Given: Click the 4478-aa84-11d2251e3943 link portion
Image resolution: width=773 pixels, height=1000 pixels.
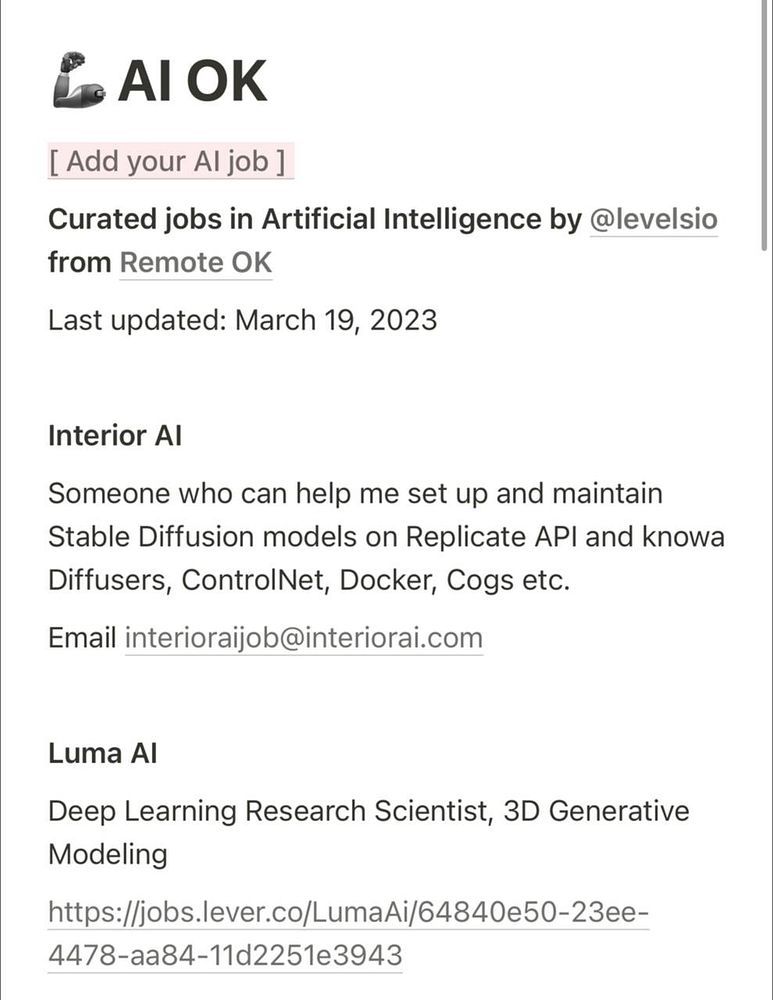Looking at the screenshot, I should (x=225, y=955).
